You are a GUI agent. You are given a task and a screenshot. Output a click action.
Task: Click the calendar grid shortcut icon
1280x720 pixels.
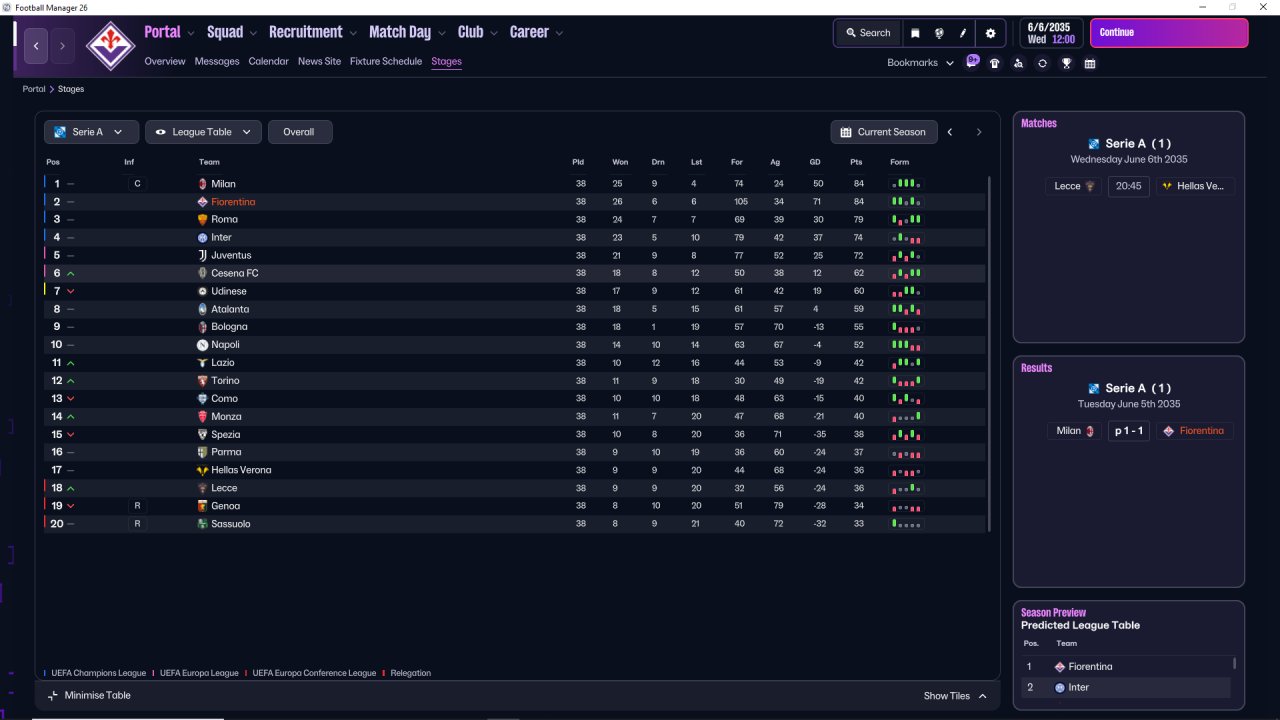pos(1090,63)
